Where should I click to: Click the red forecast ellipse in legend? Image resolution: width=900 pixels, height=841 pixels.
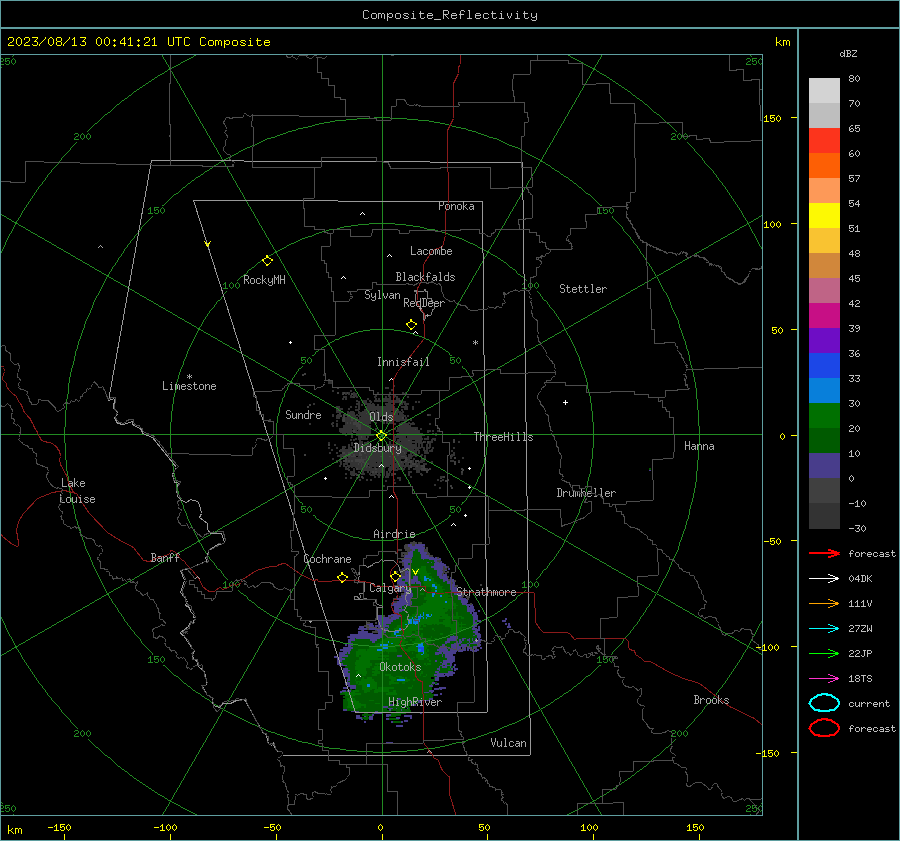(824, 728)
